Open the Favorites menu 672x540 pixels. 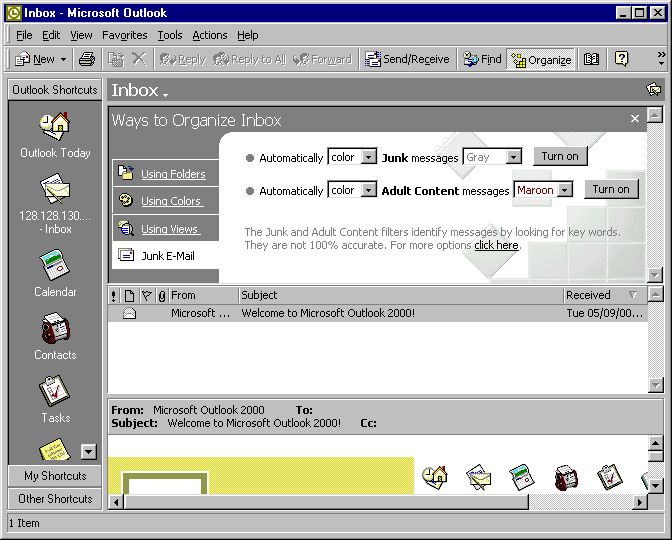pos(124,35)
